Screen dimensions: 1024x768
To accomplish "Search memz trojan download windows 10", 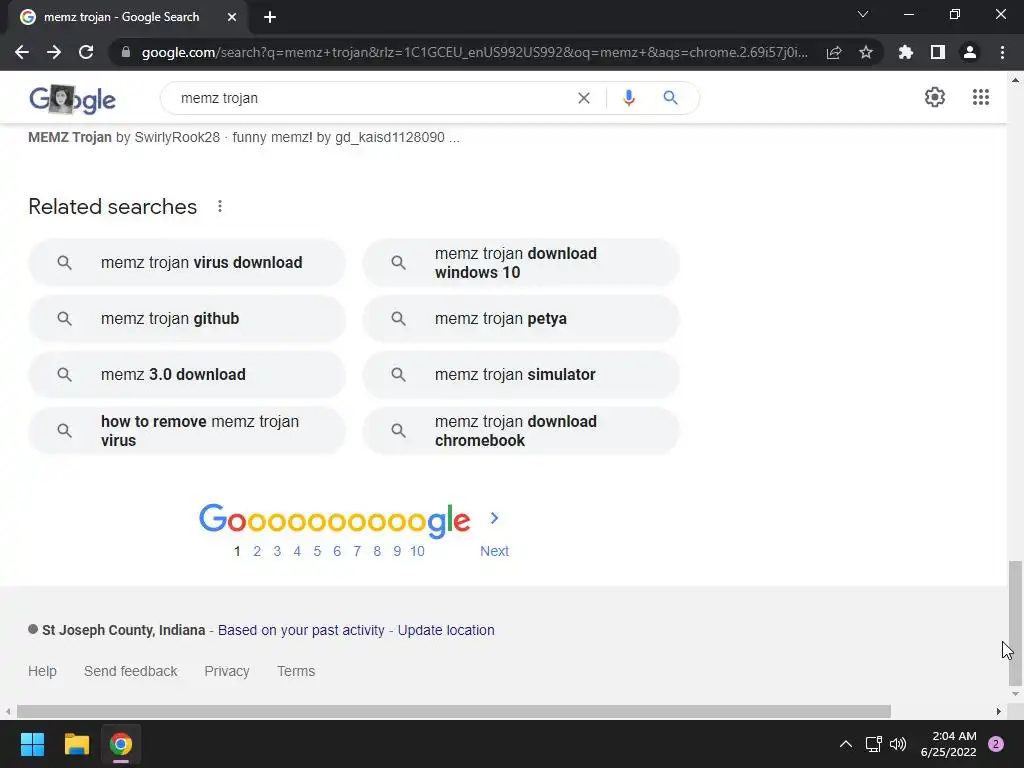I will 521,263.
